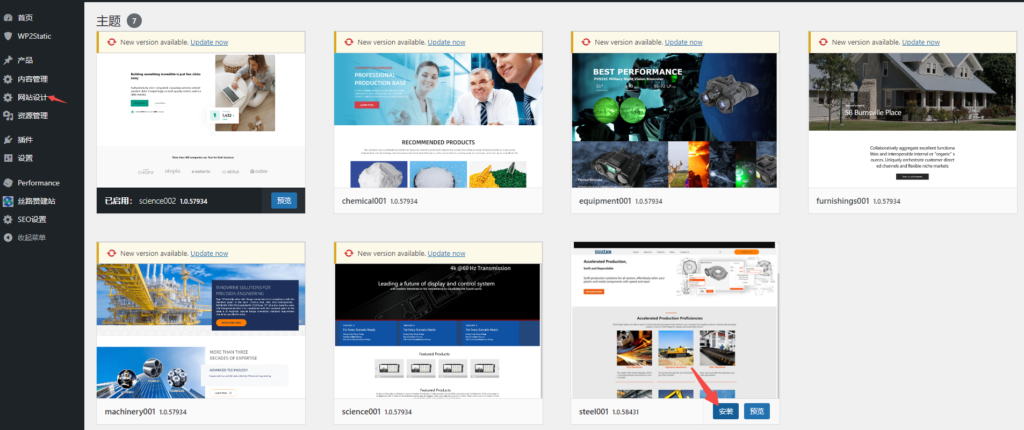Open the SEO设置 menu item
The width and height of the screenshot is (1024, 430).
31,219
